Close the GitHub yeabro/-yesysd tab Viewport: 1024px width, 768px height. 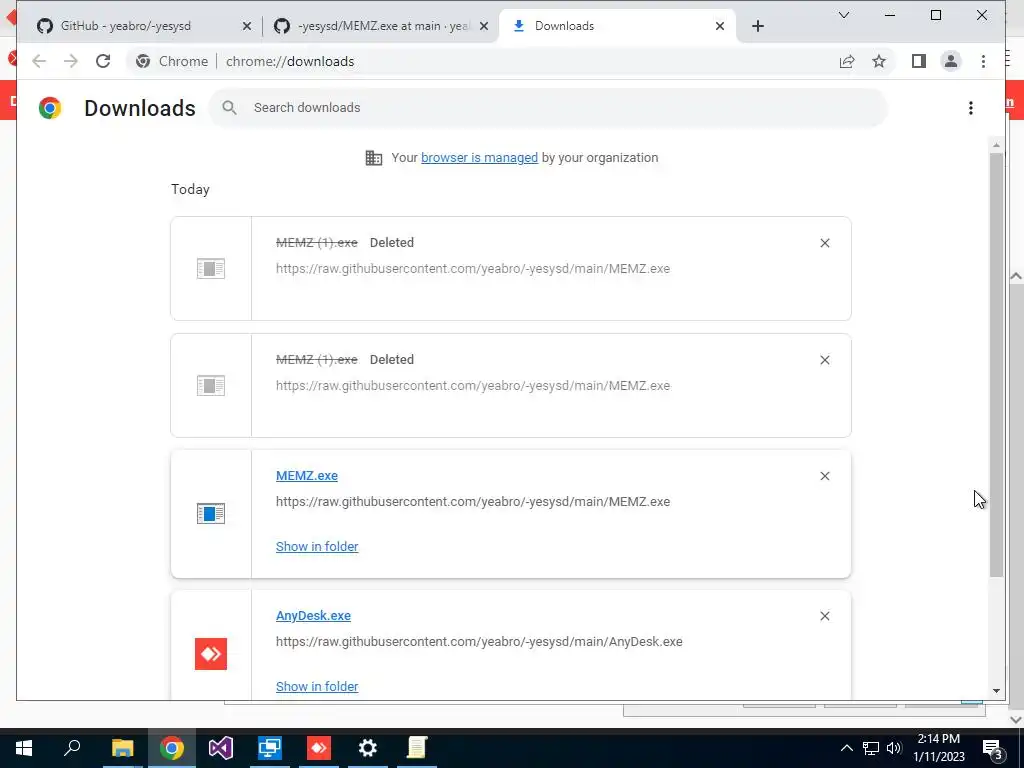tap(247, 26)
